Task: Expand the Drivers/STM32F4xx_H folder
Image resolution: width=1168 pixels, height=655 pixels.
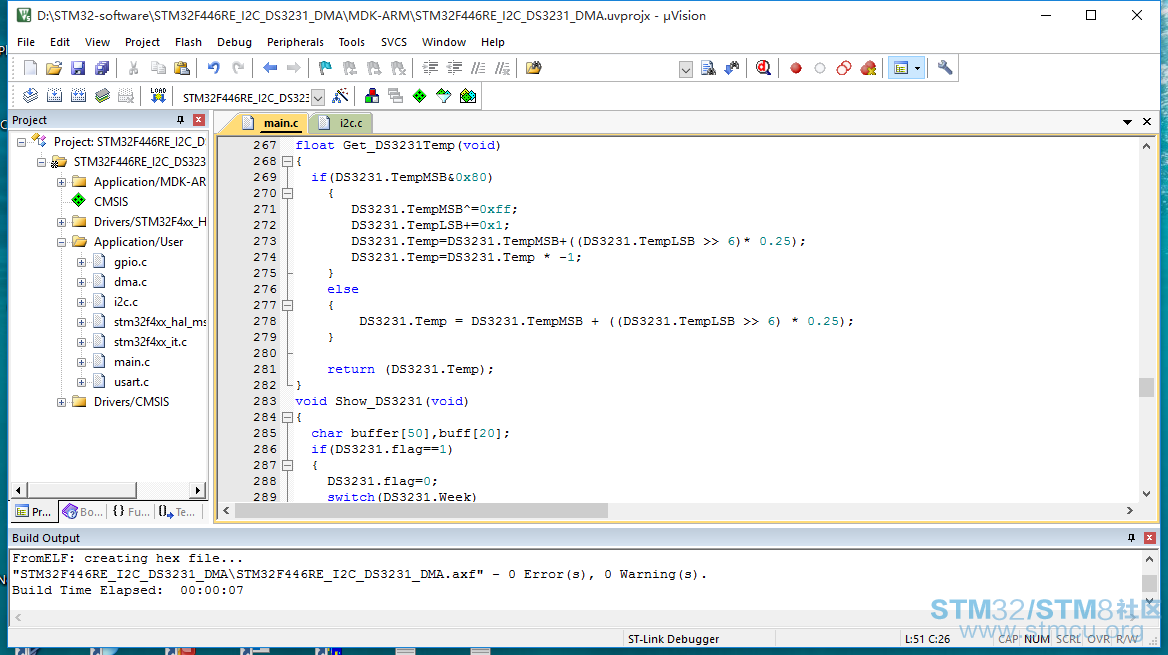Action: coord(62,222)
